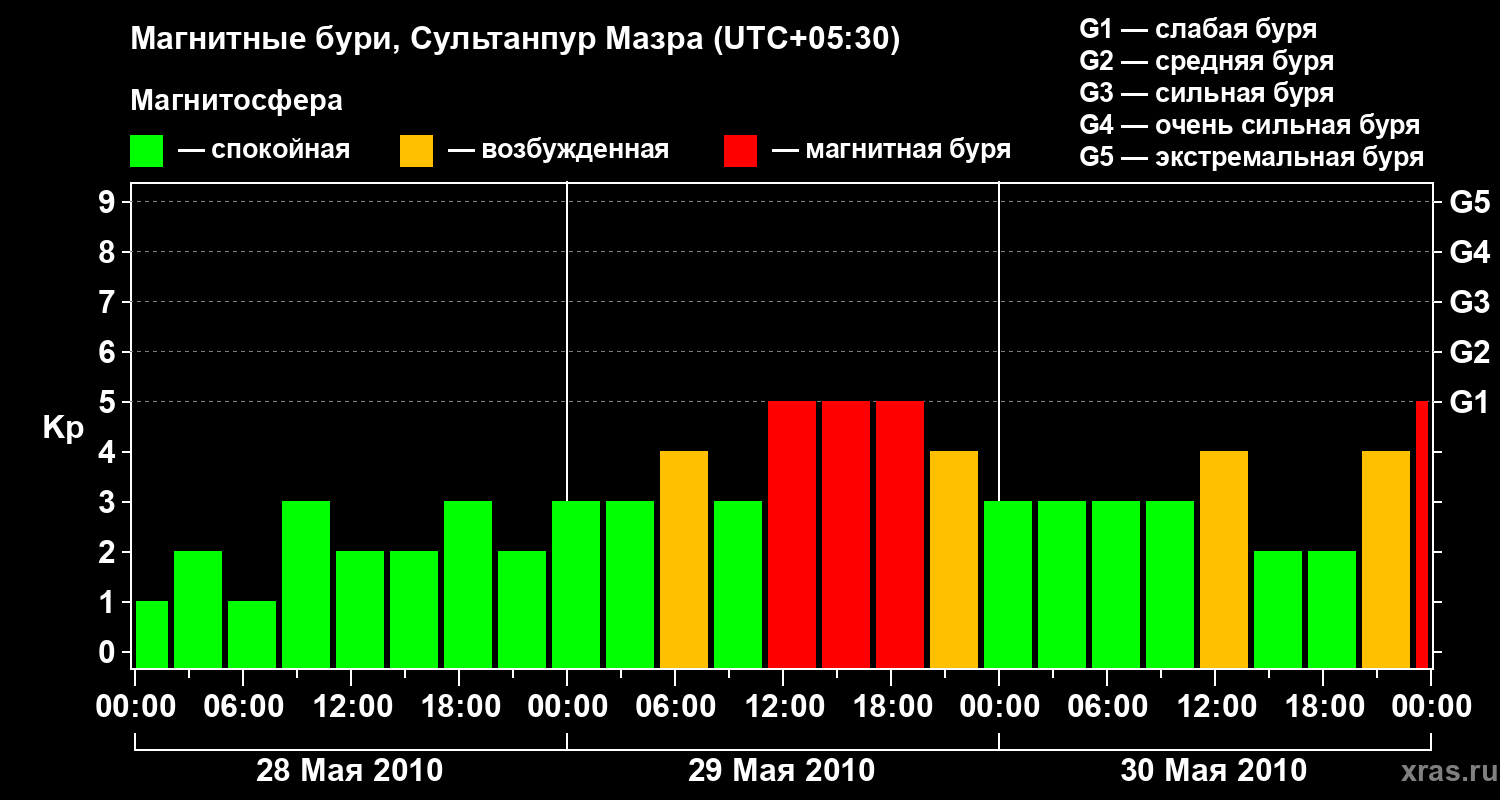This screenshot has width=1500, height=800.
Task: Click the 12:00 time label above 28 Мая
Action: pos(351,707)
